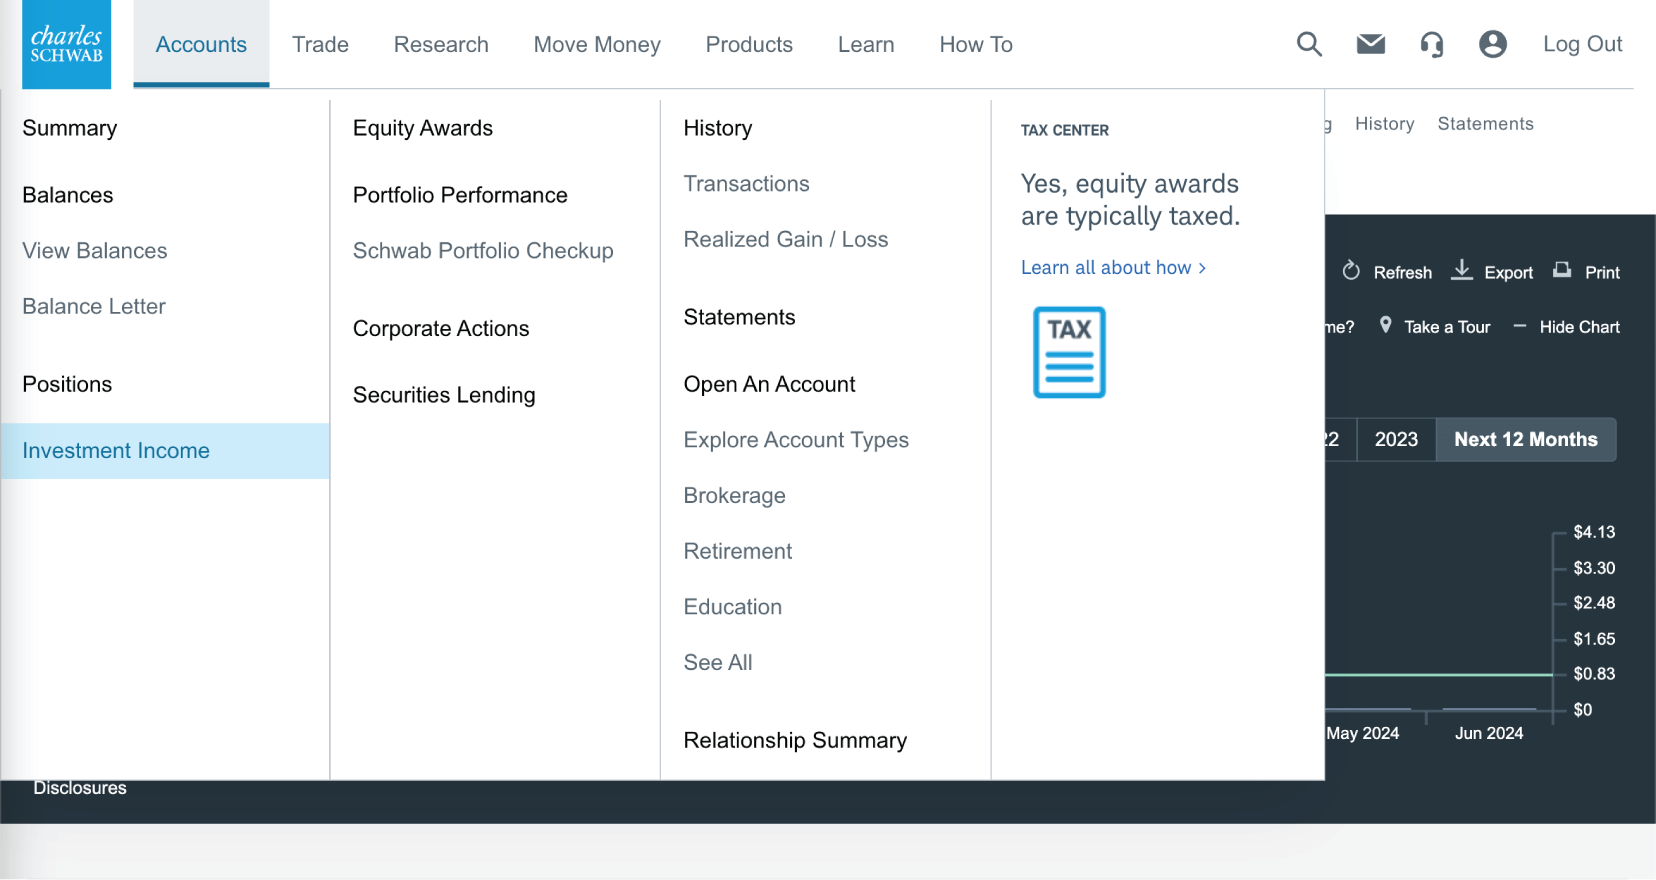Image resolution: width=1656 pixels, height=880 pixels.
Task: Click the Refresh icon
Action: tap(1351, 271)
